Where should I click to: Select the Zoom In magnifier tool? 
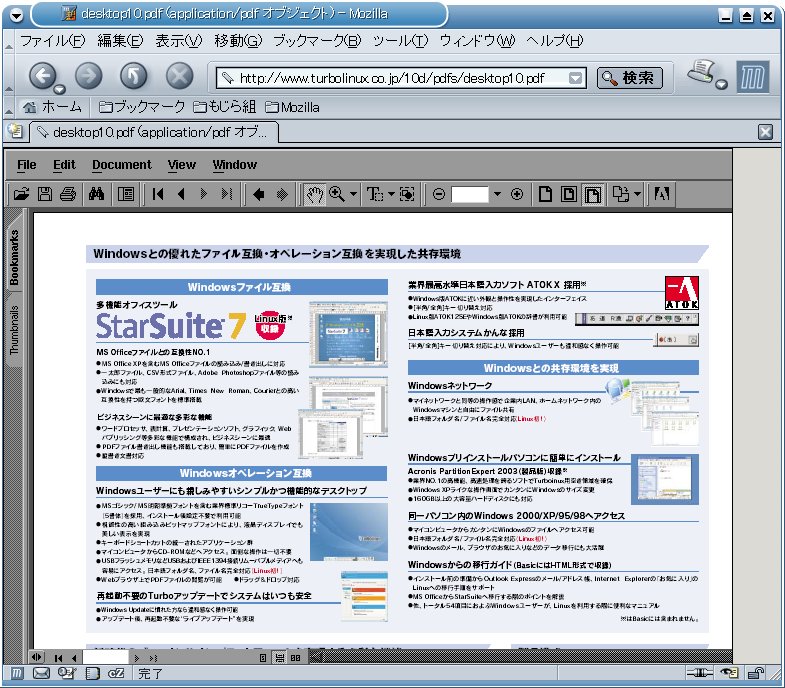336,194
